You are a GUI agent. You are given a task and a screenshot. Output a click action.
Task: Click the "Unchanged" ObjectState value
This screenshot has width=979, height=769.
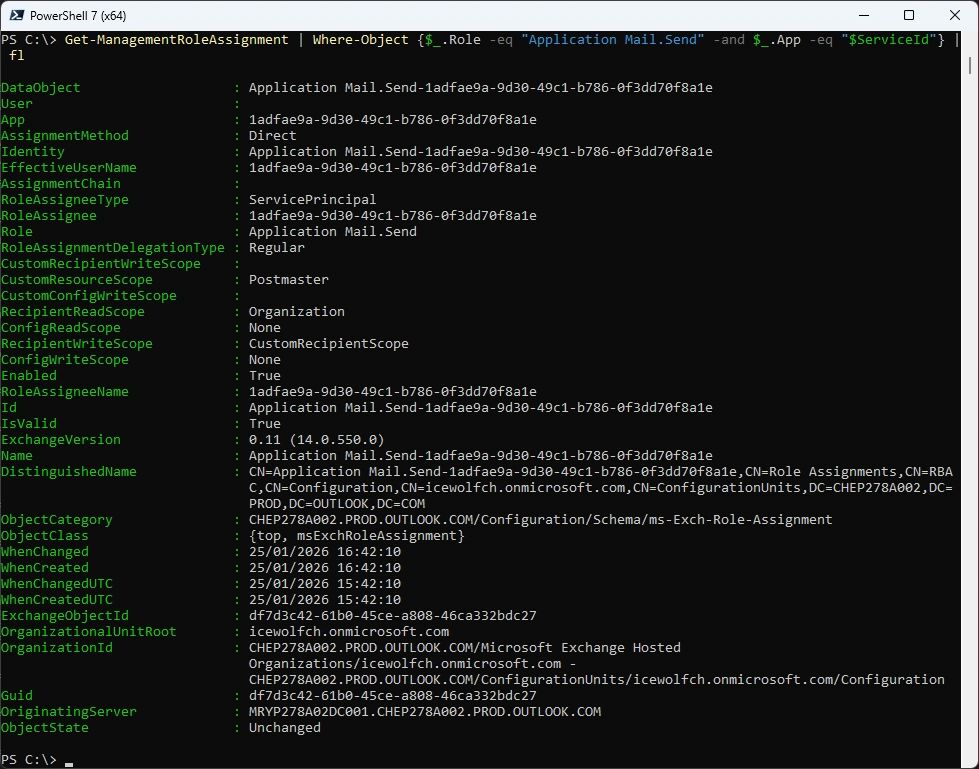tap(284, 728)
